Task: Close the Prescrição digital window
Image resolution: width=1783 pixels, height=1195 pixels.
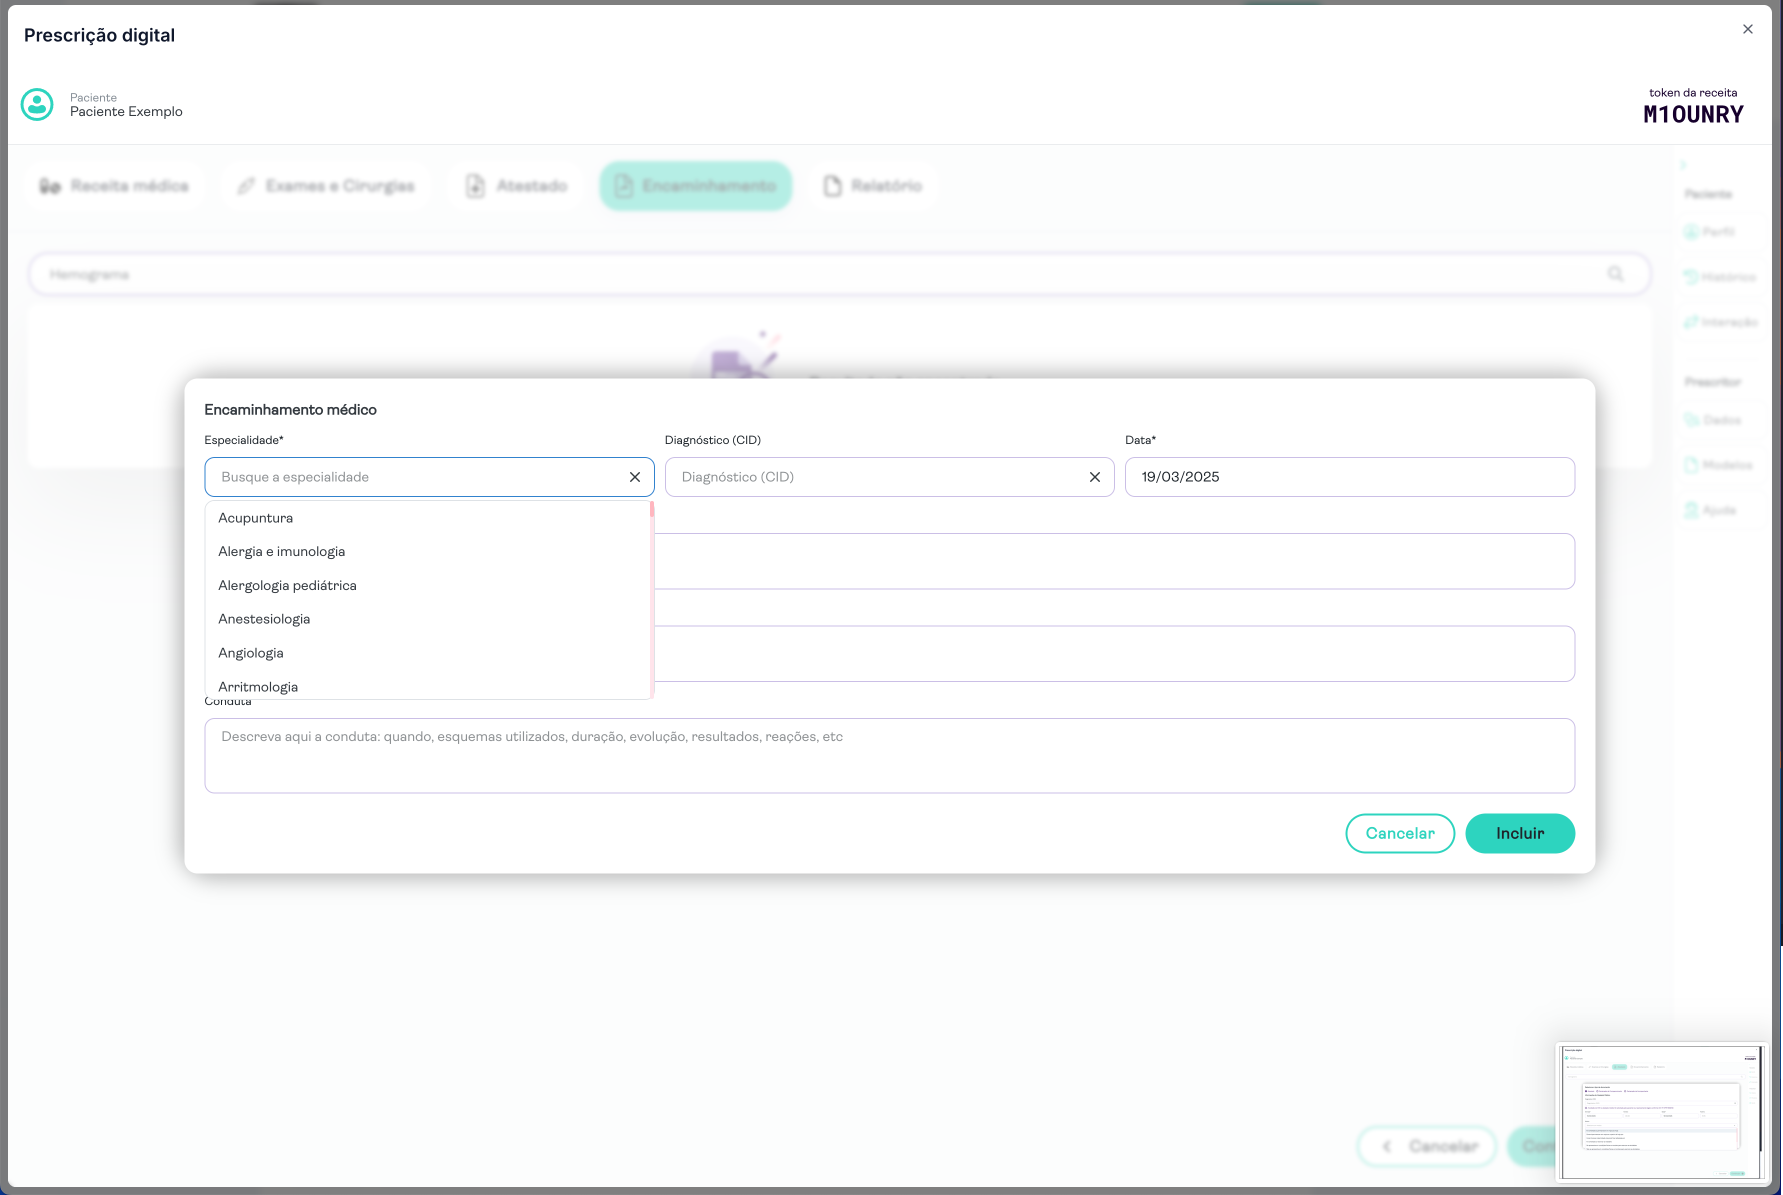Action: click(x=1747, y=29)
